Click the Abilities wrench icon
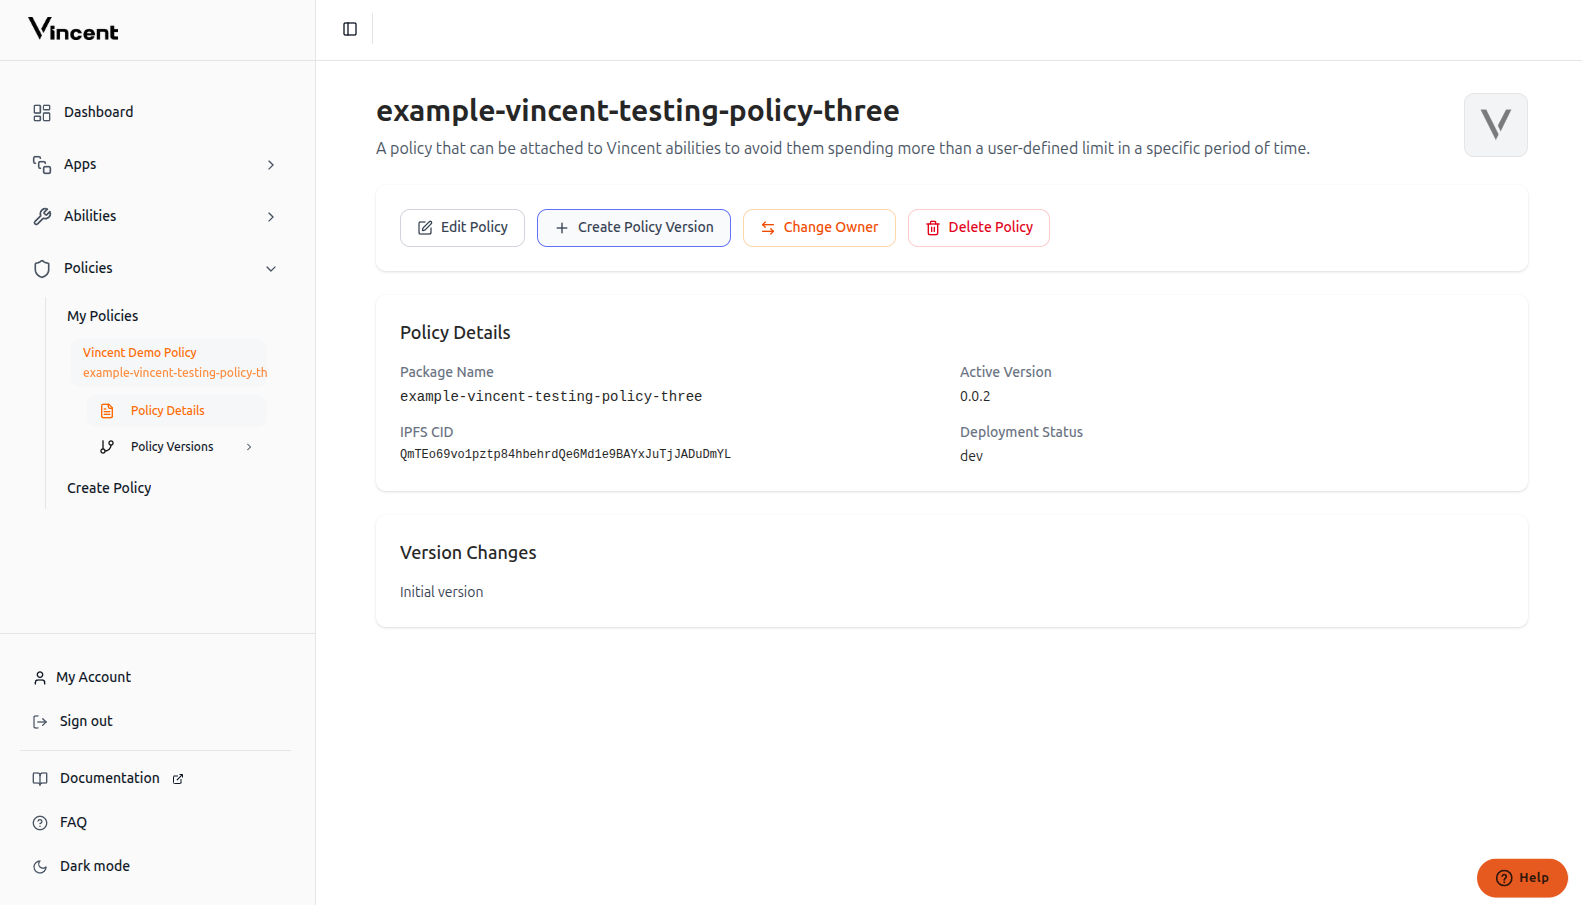 [x=42, y=216]
